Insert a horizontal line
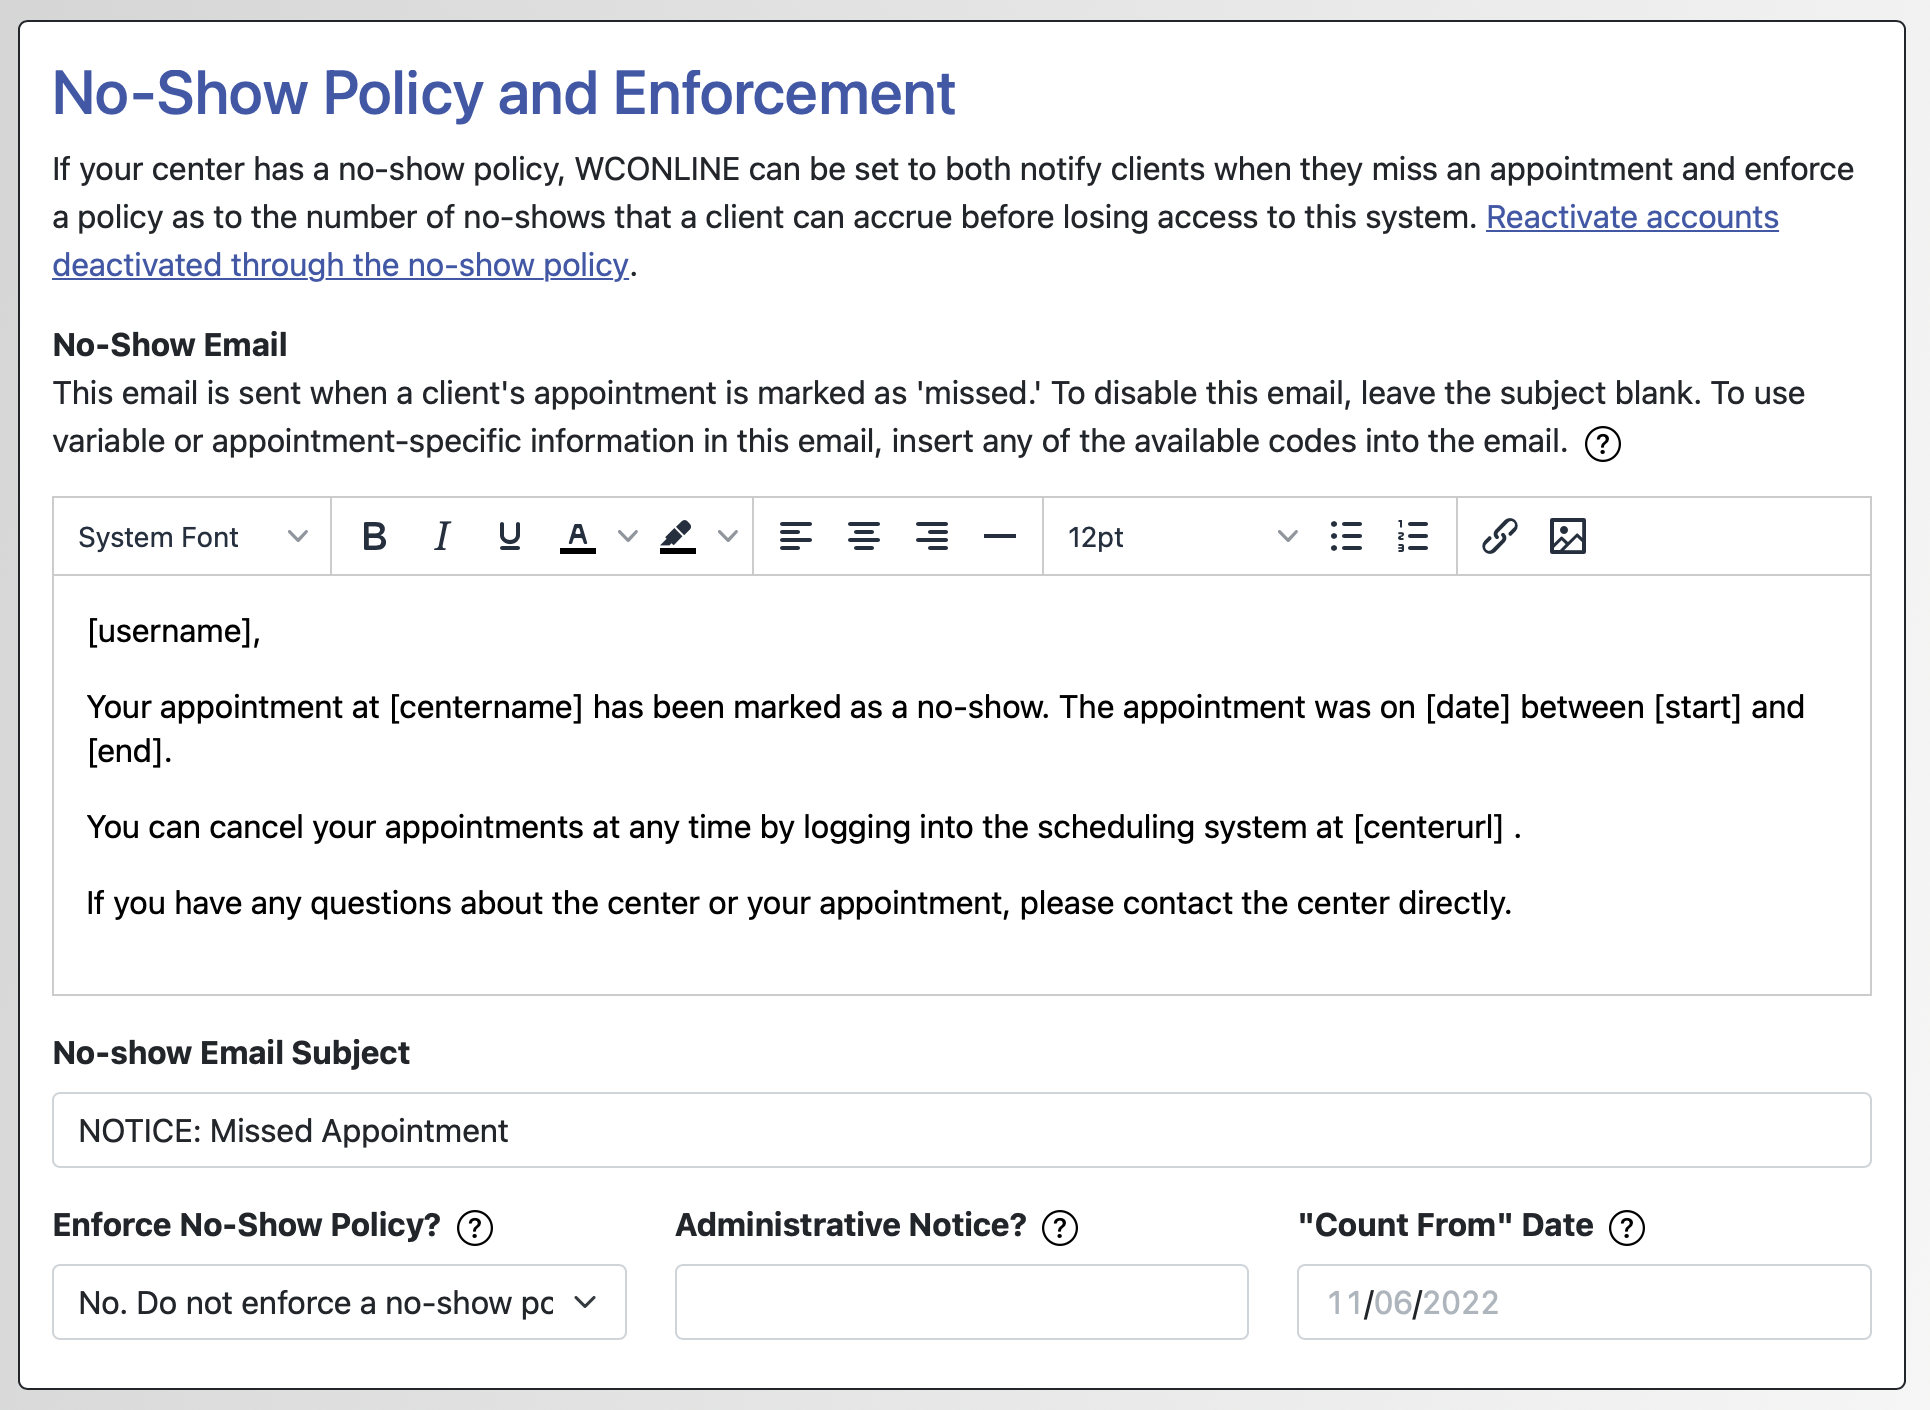Screen dimensions: 1930x1410 click(999, 537)
